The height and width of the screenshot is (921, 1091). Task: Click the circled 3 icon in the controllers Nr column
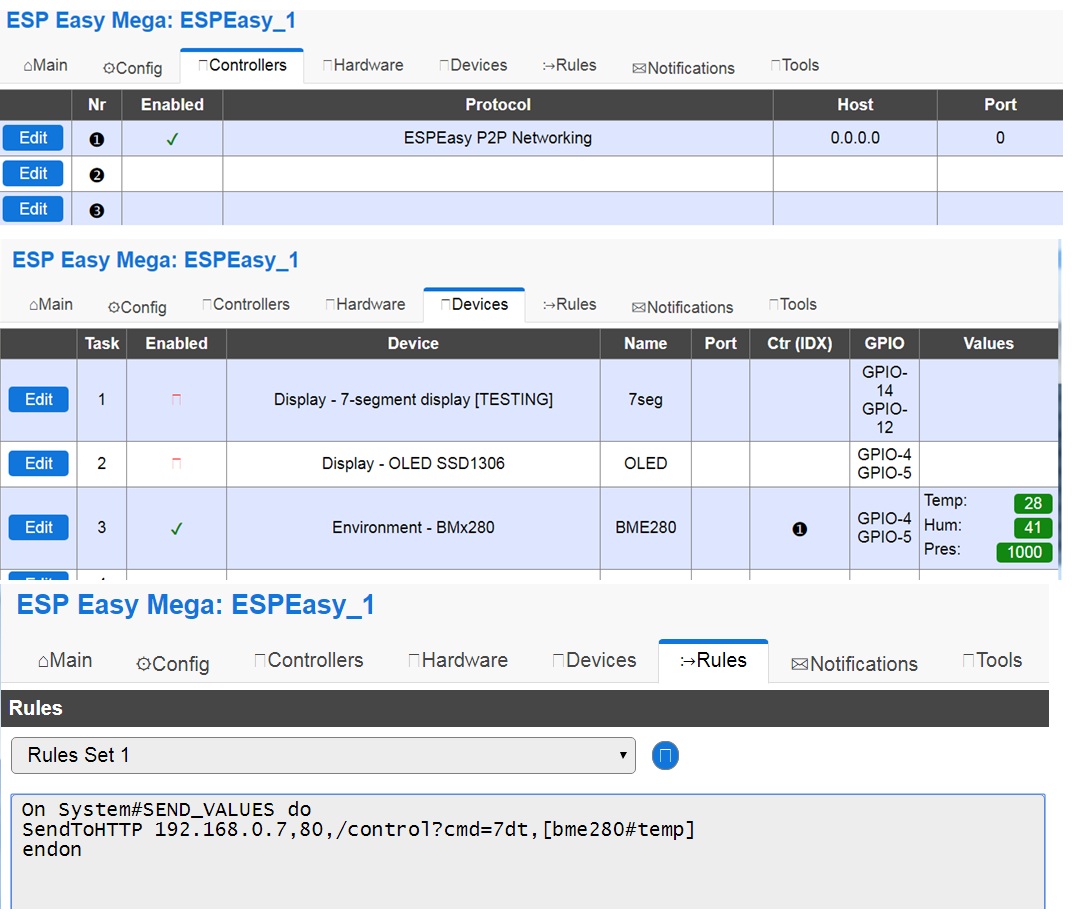[97, 210]
